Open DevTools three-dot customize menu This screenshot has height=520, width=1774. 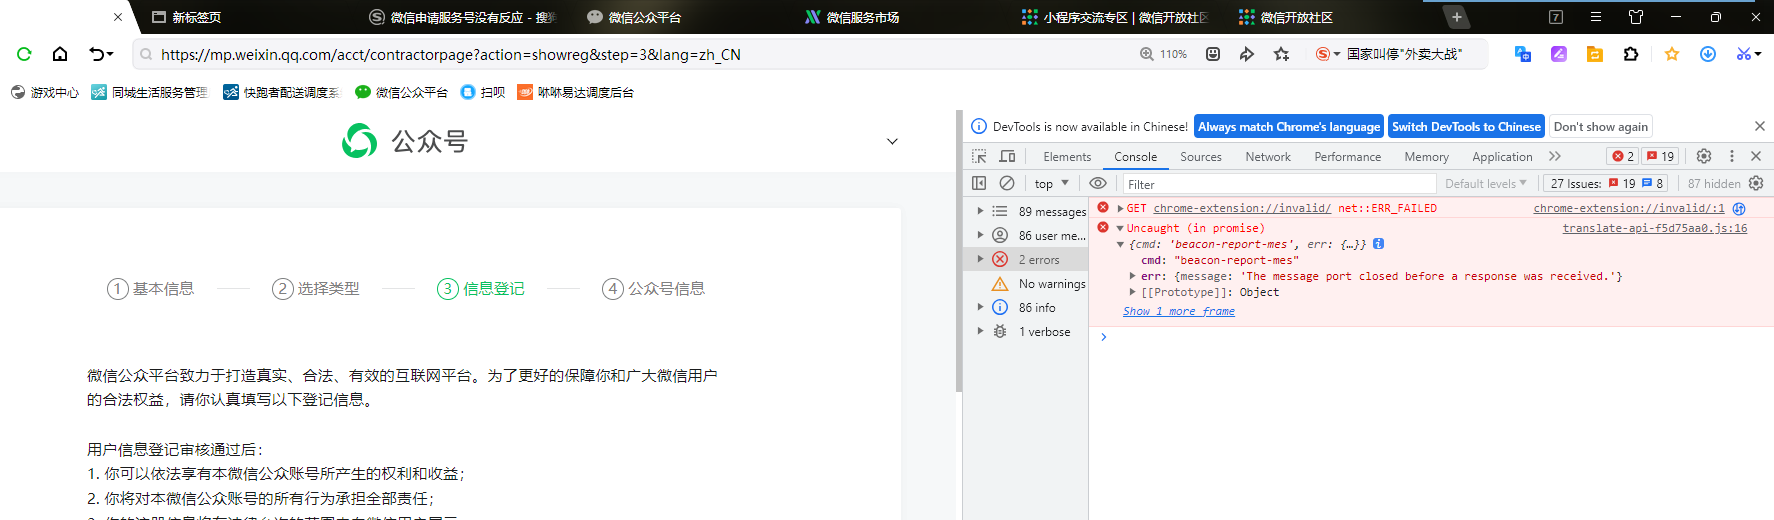[1732, 156]
